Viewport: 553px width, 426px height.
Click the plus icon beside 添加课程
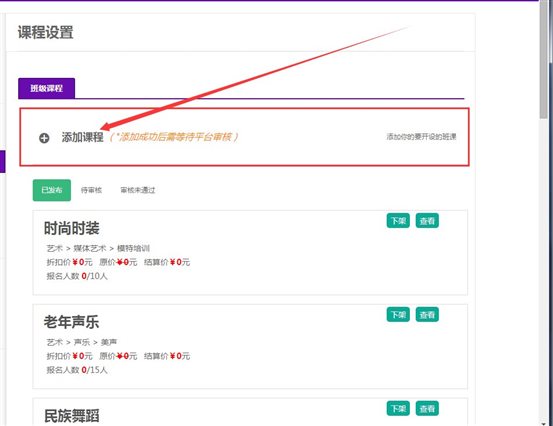pyautogui.click(x=44, y=138)
